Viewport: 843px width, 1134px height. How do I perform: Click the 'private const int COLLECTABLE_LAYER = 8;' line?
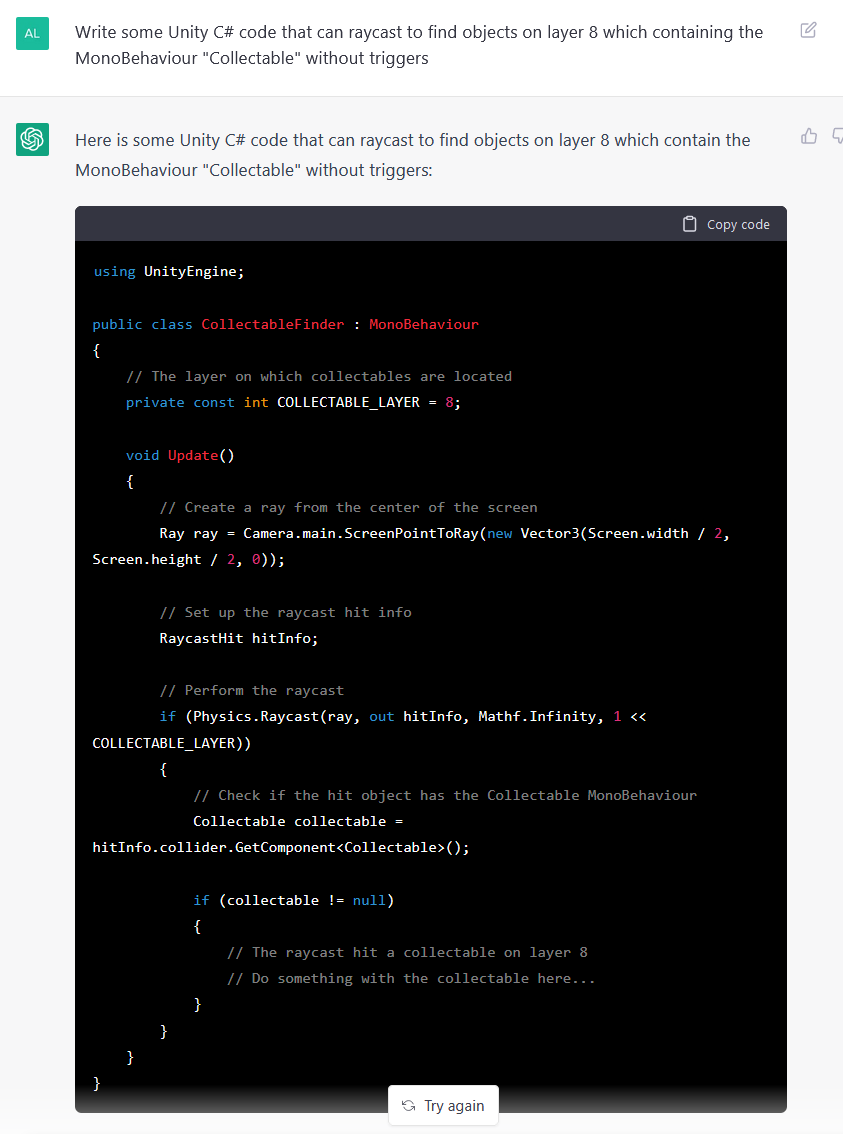(293, 402)
